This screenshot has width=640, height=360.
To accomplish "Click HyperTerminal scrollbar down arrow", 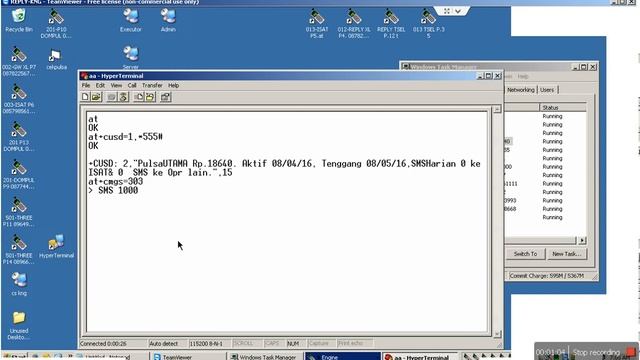I will [497, 334].
